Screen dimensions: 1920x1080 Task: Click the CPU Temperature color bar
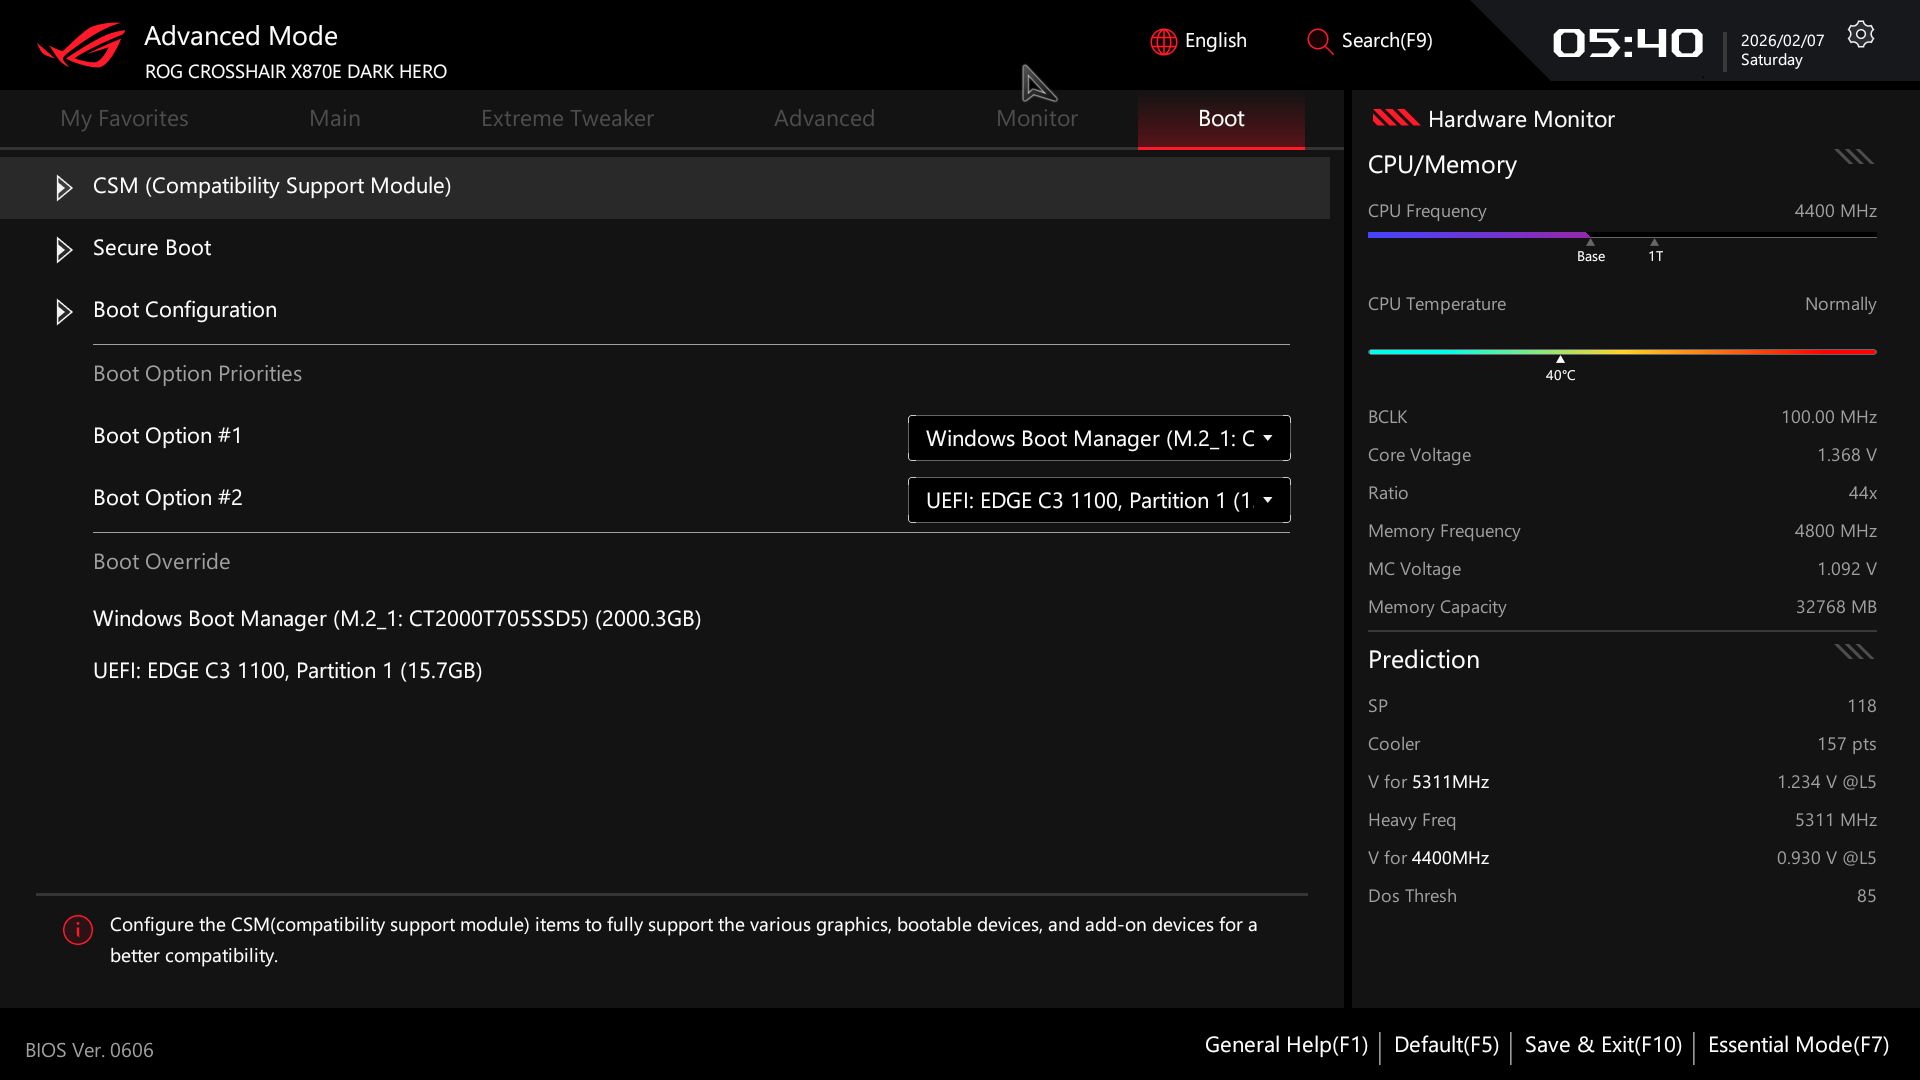(x=1621, y=352)
